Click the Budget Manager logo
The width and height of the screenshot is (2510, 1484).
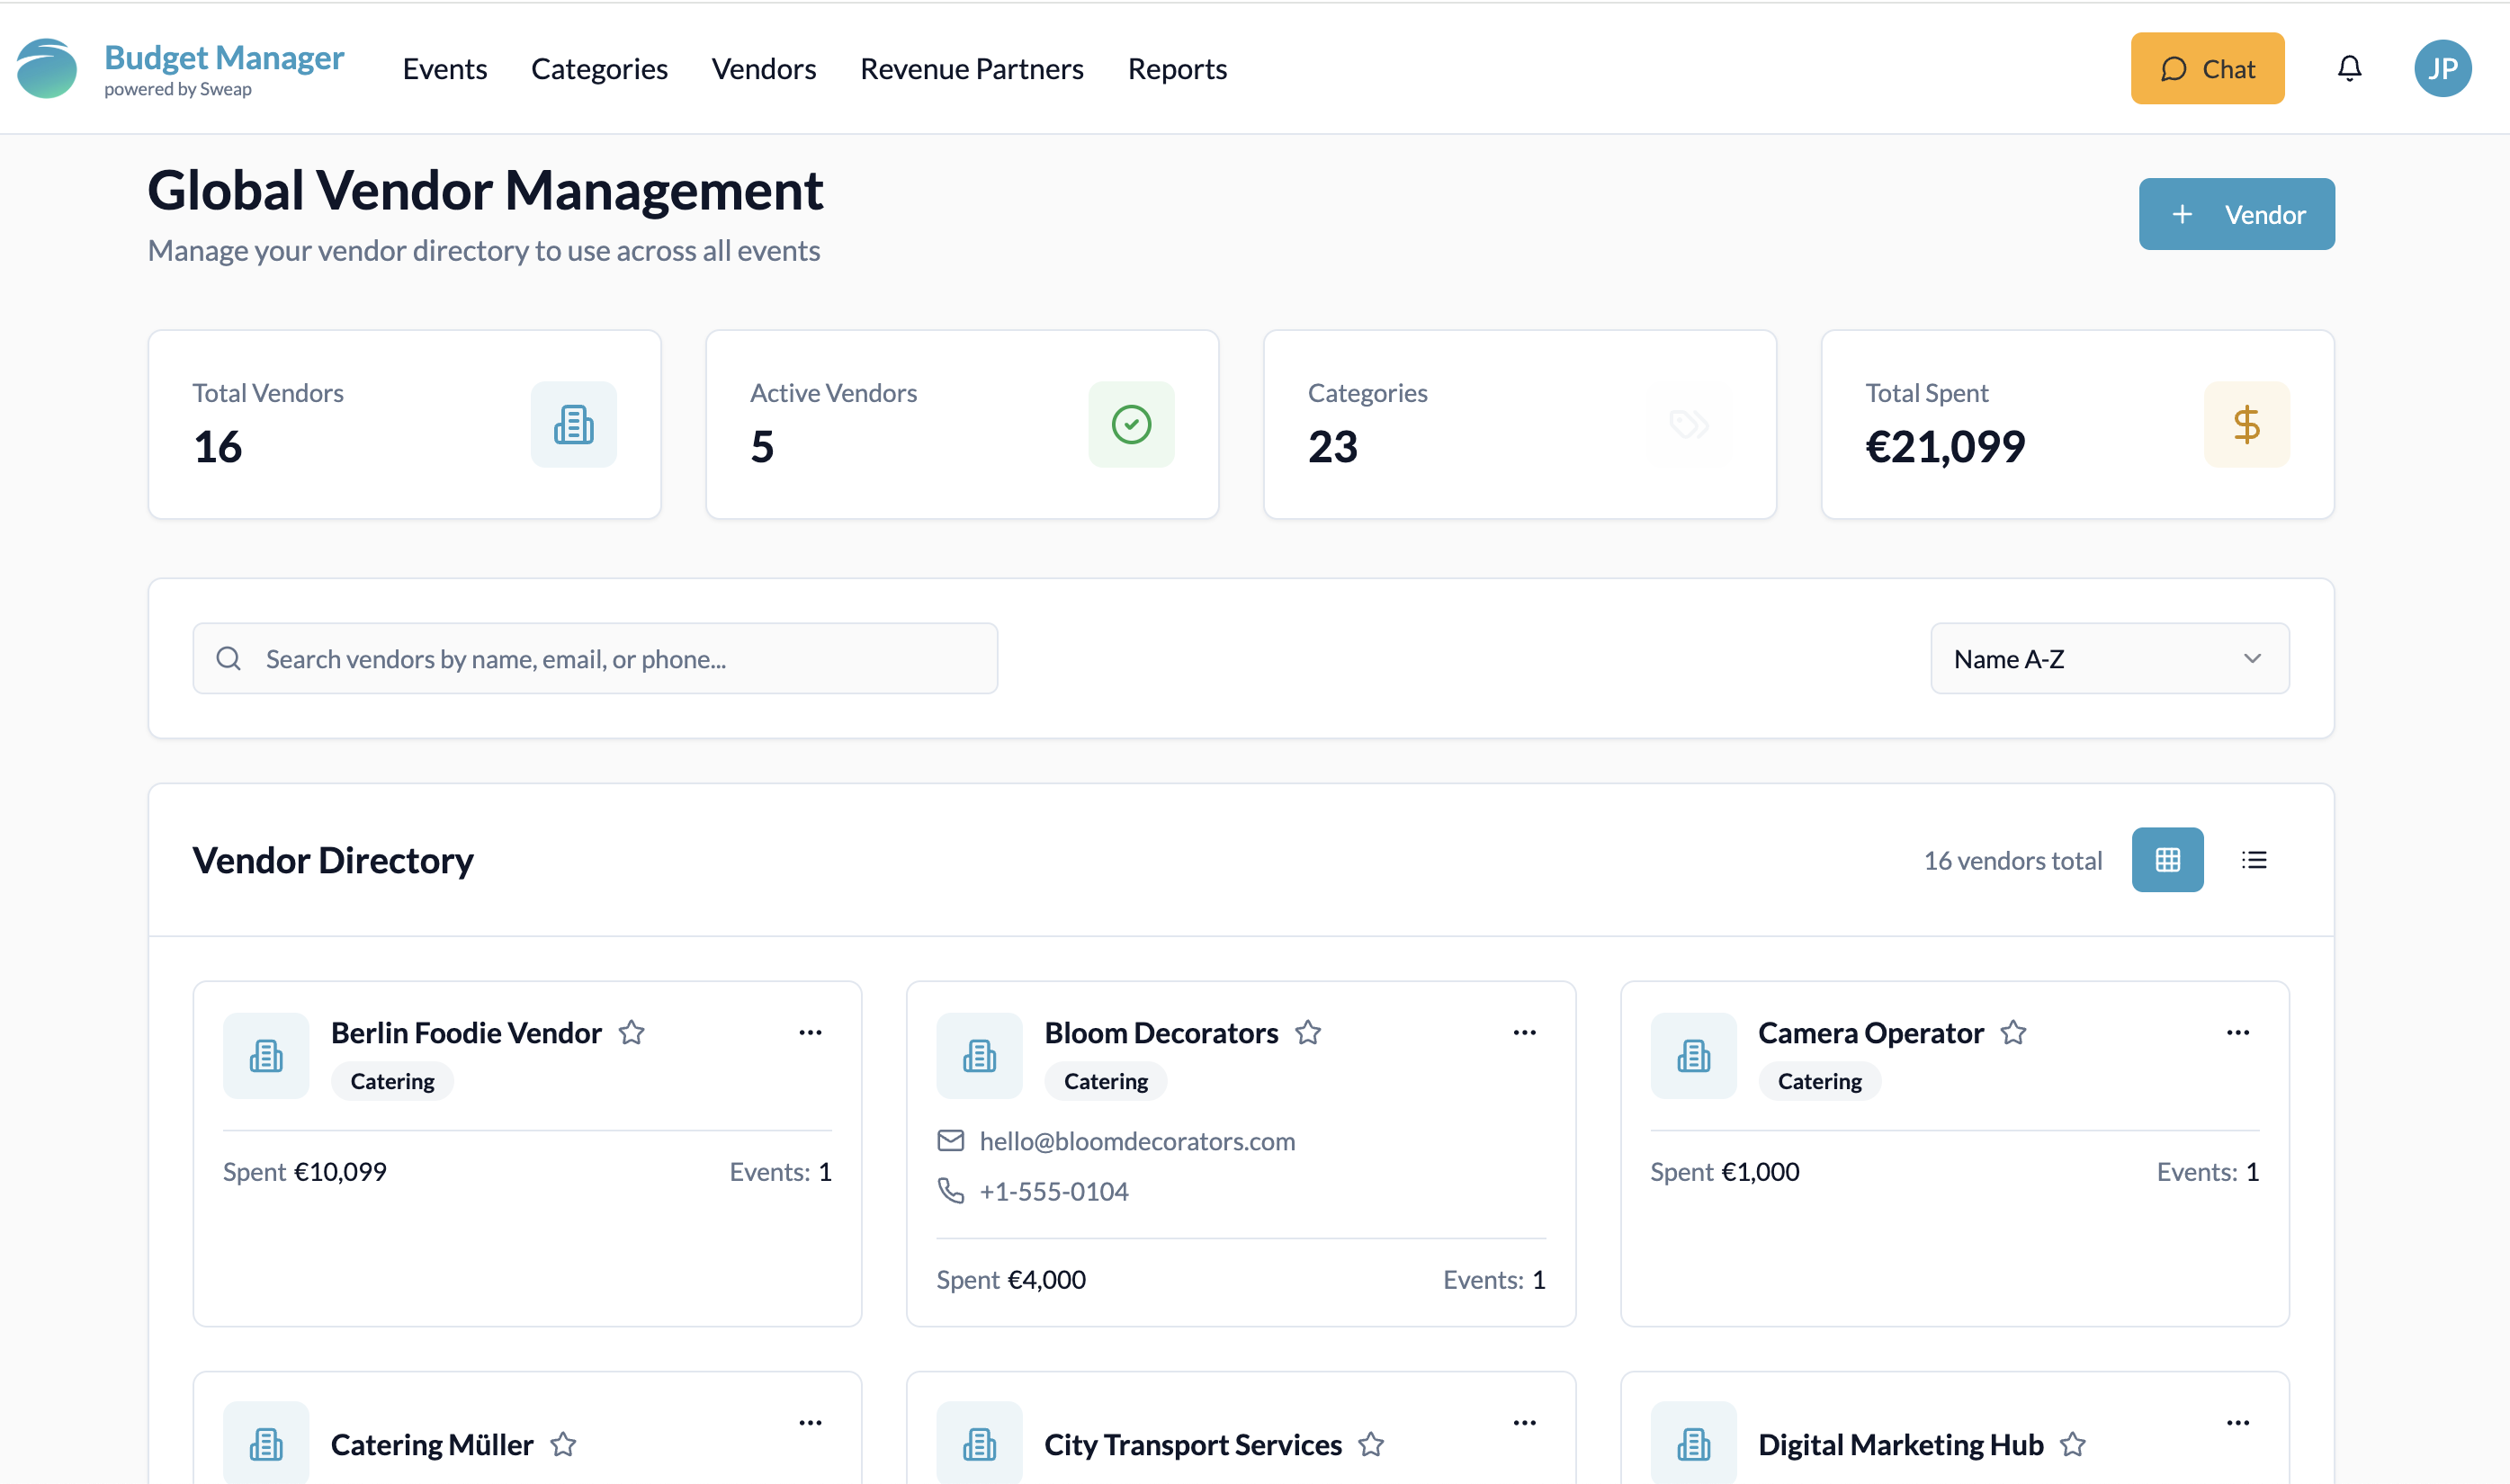(178, 66)
